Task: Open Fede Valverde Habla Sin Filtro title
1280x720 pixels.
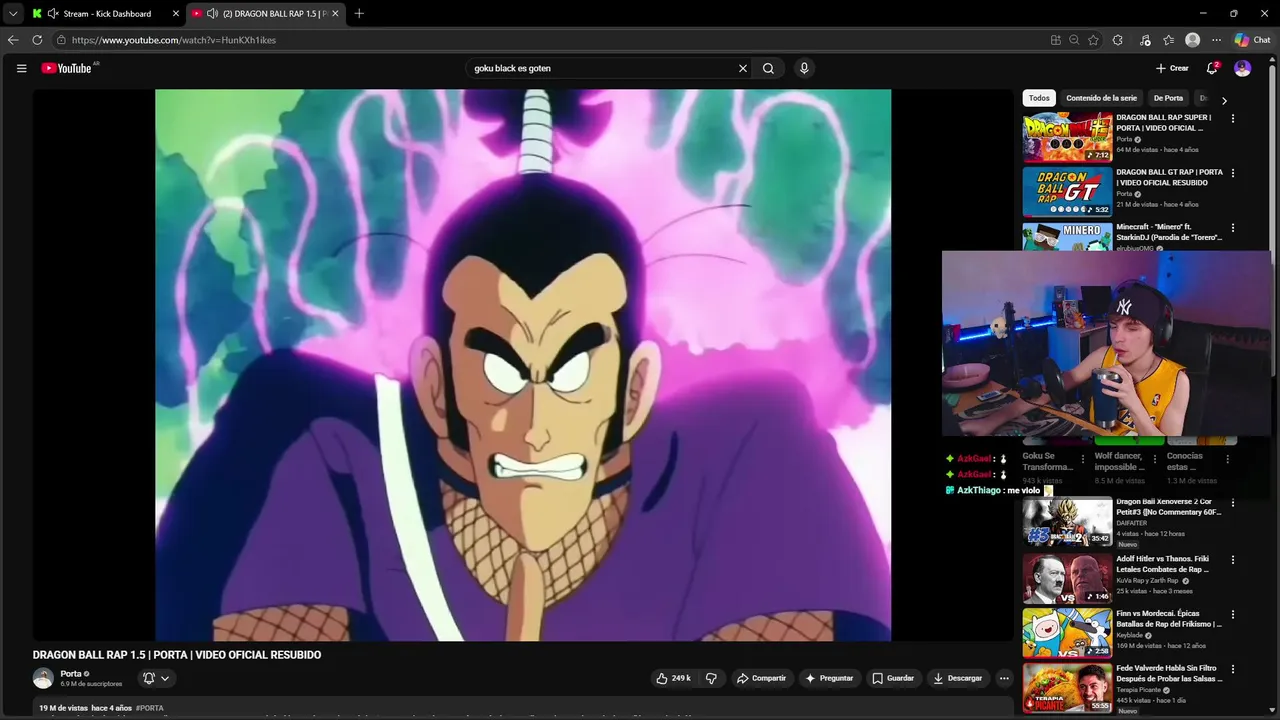Action: [x=1168, y=673]
